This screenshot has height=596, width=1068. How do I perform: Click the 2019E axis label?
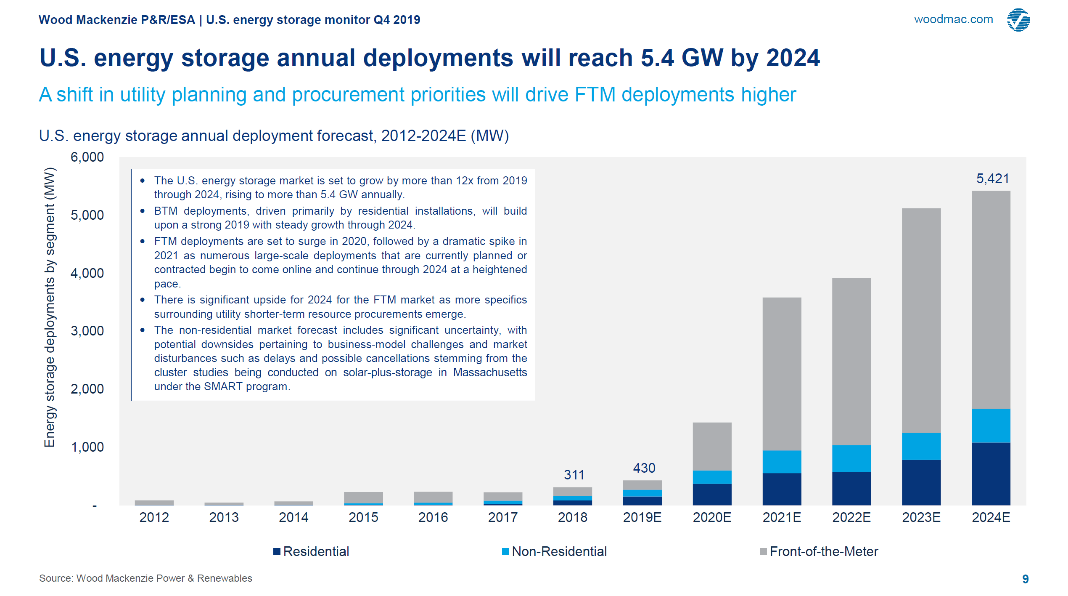[x=642, y=518]
